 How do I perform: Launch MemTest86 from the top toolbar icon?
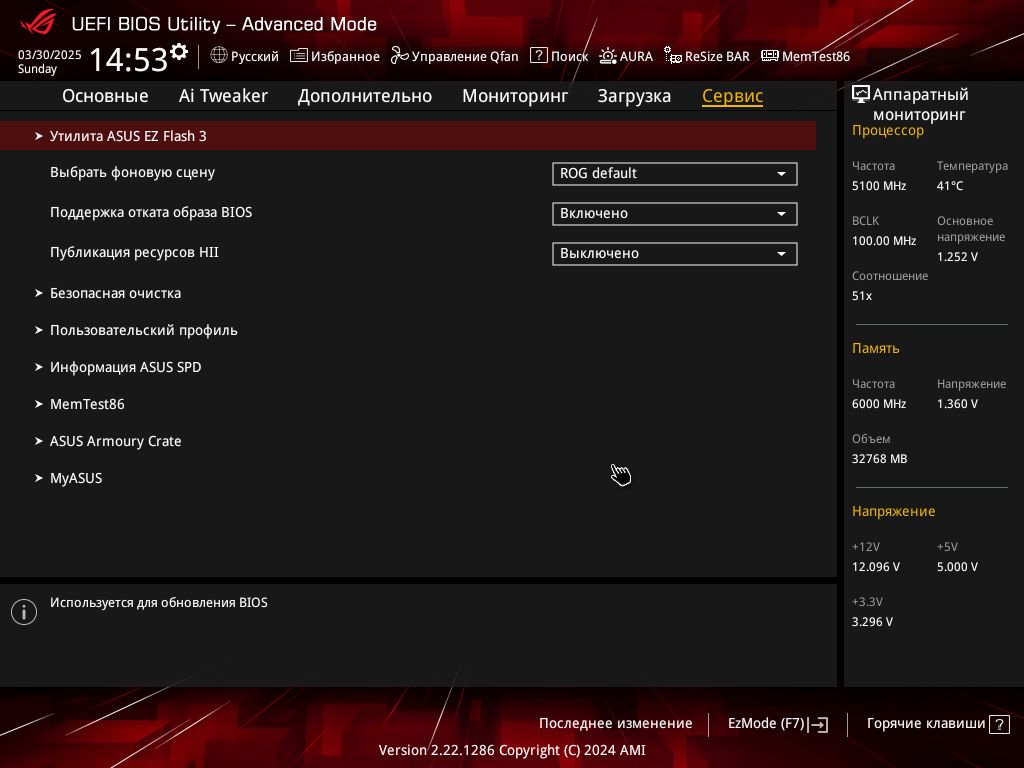pos(769,56)
